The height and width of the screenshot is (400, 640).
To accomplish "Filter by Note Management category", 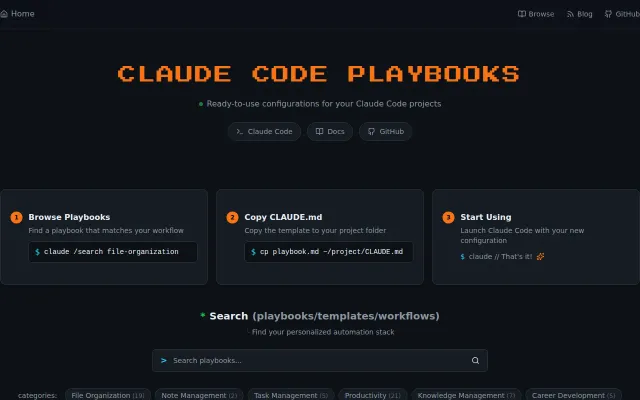I will tap(199, 395).
